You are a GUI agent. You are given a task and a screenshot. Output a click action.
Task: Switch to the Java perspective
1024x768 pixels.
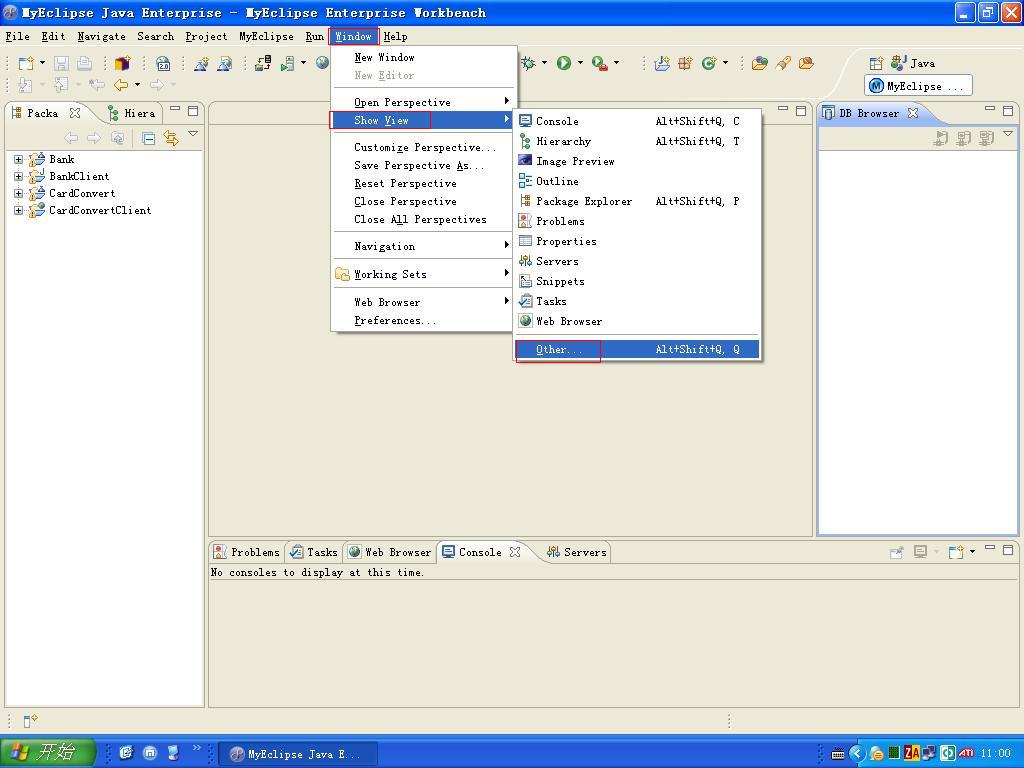pyautogui.click(x=913, y=63)
